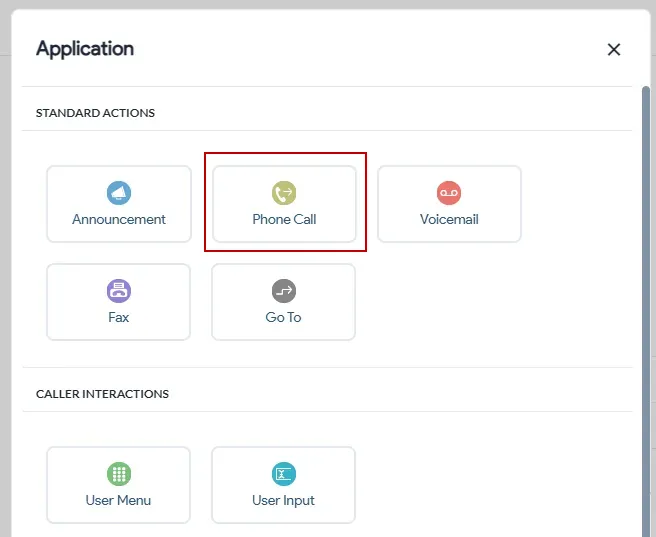Select the Go To label text

[x=284, y=317]
